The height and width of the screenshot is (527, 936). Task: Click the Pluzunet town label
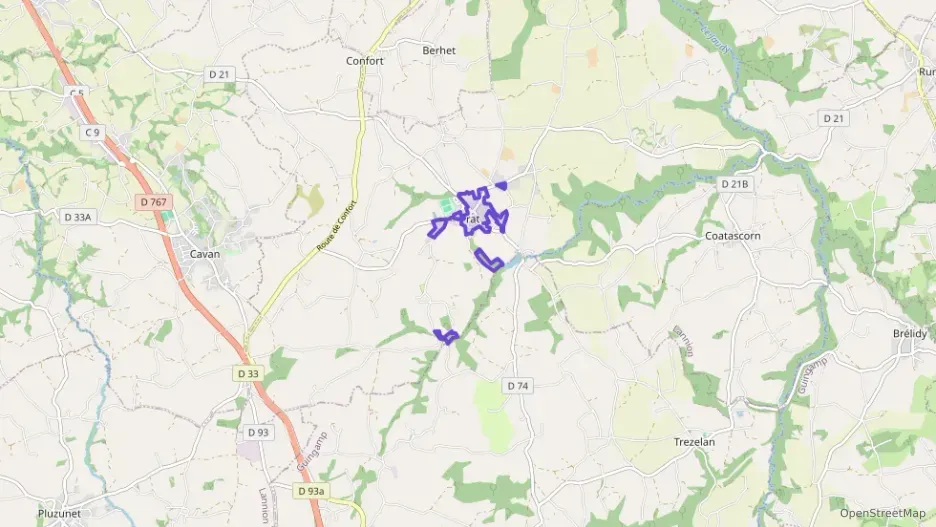(x=59, y=513)
